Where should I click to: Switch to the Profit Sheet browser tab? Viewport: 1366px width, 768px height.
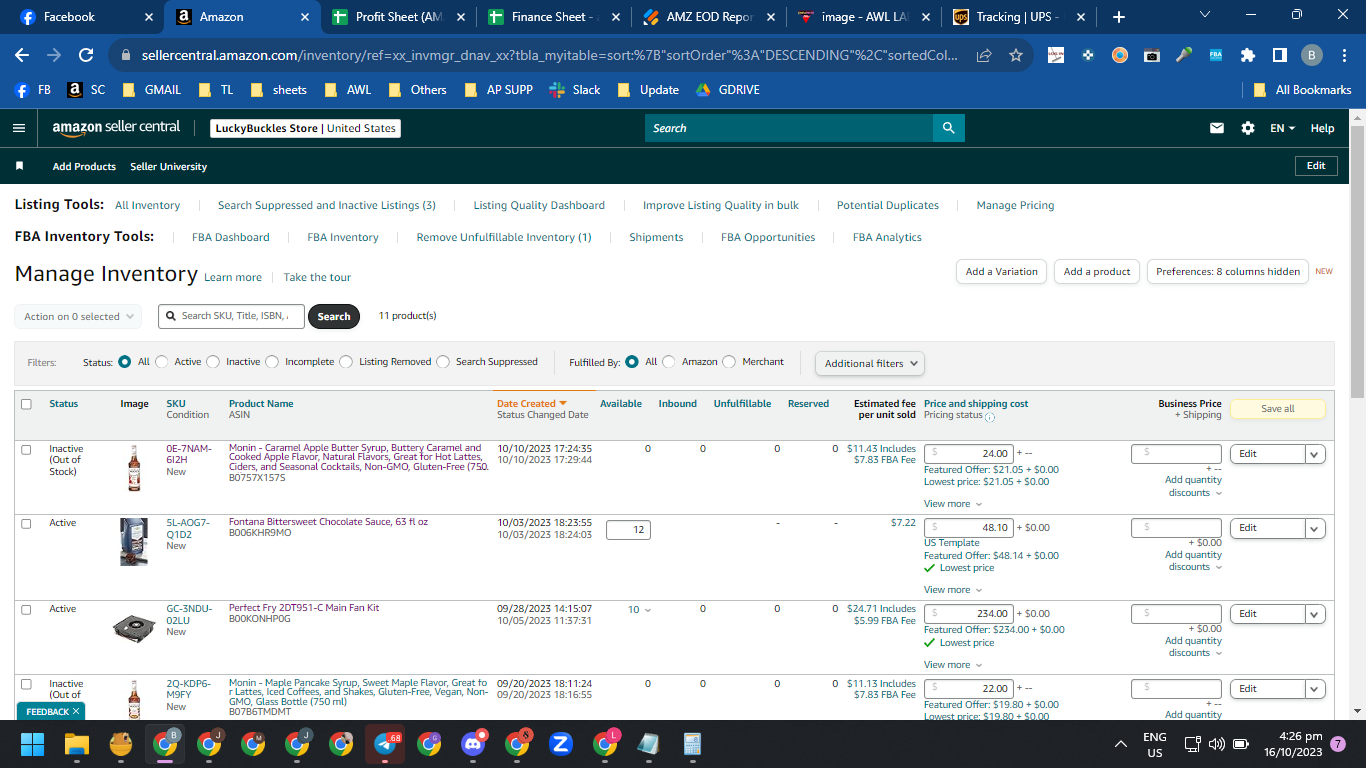pyautogui.click(x=397, y=17)
